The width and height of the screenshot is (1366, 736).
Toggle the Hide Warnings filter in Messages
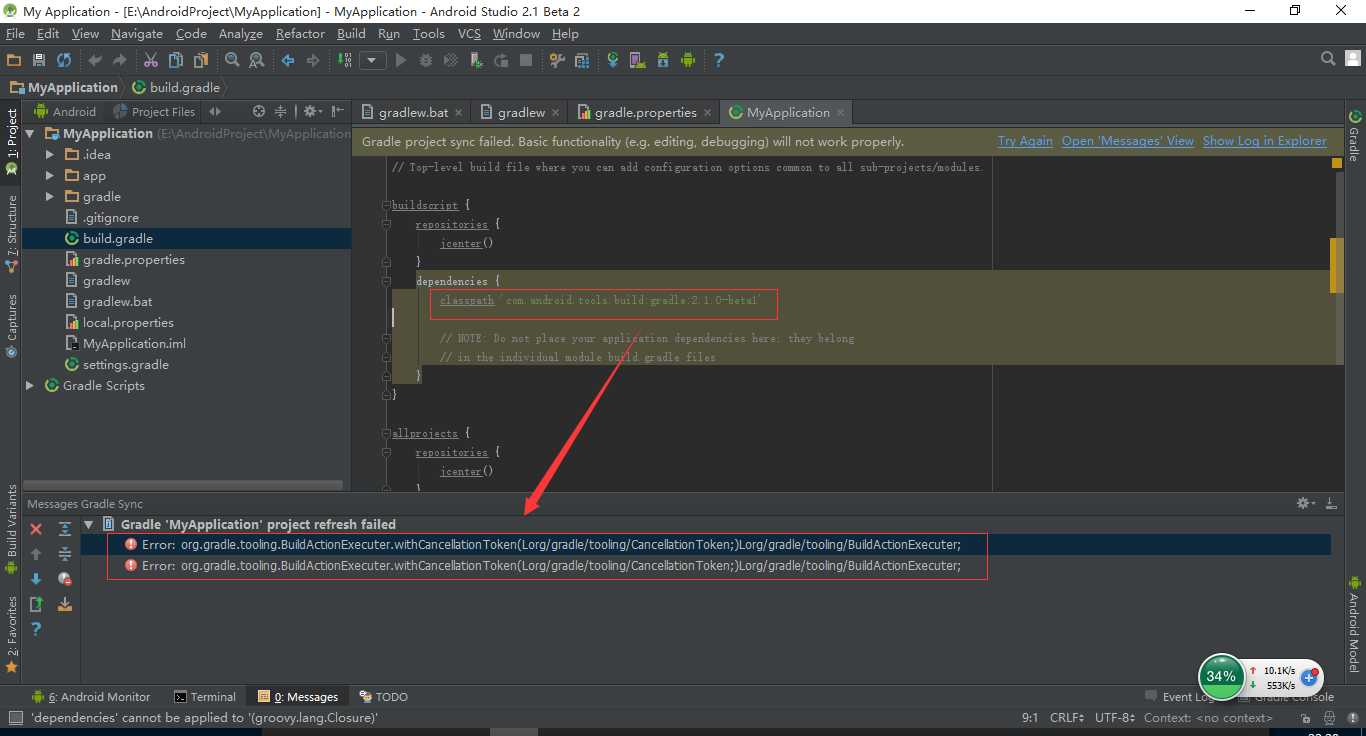[x=65, y=579]
